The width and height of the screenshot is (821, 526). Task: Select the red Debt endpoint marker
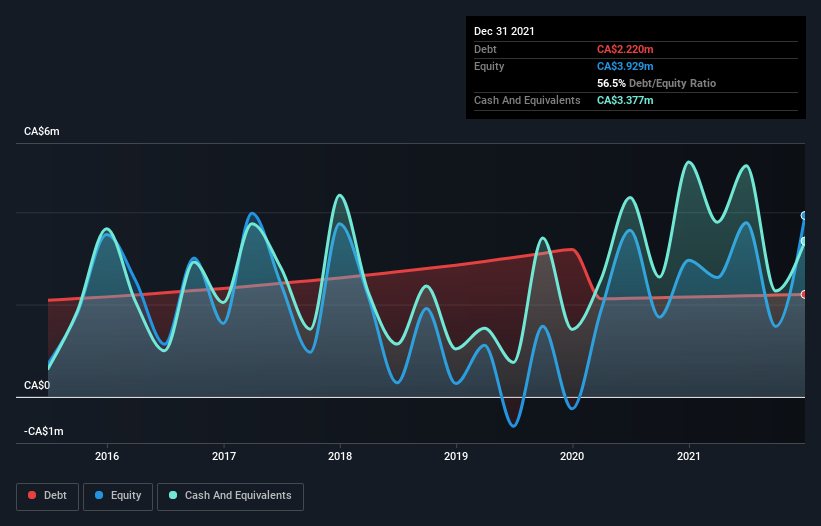pos(804,295)
